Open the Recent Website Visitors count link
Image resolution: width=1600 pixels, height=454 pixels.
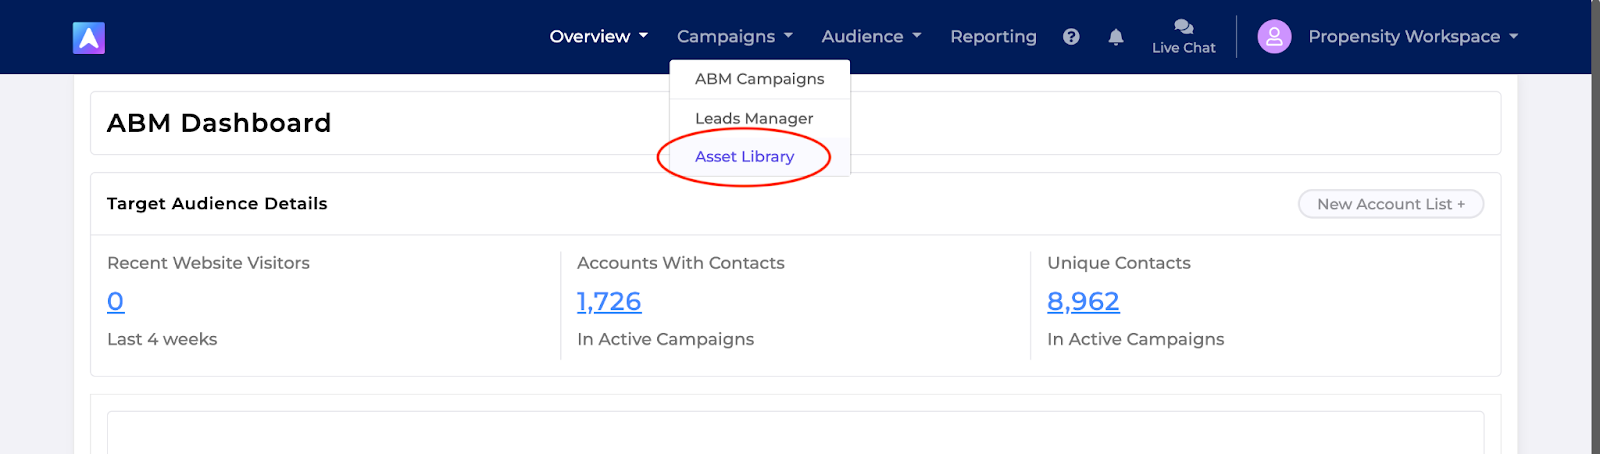(x=116, y=301)
